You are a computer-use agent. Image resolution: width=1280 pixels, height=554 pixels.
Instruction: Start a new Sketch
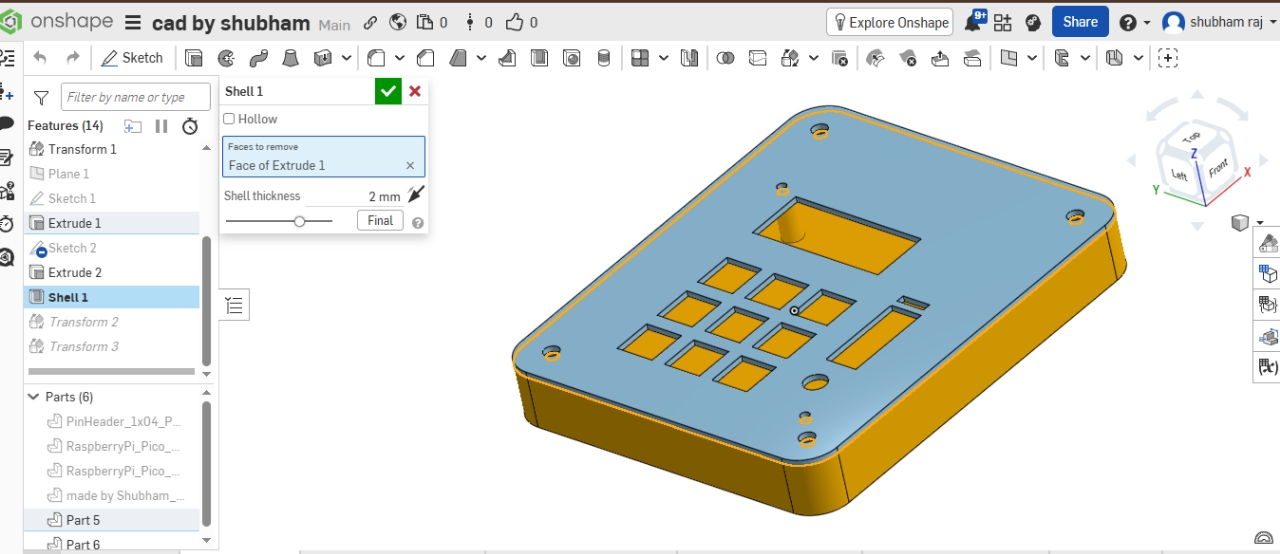click(132, 58)
